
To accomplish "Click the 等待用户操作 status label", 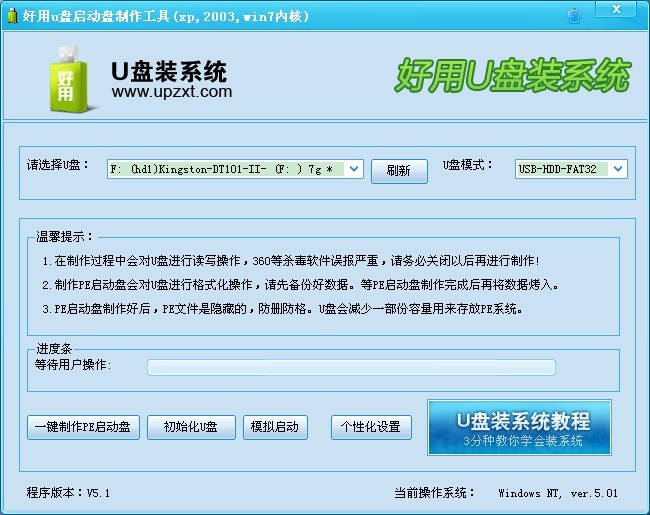I will (73, 365).
